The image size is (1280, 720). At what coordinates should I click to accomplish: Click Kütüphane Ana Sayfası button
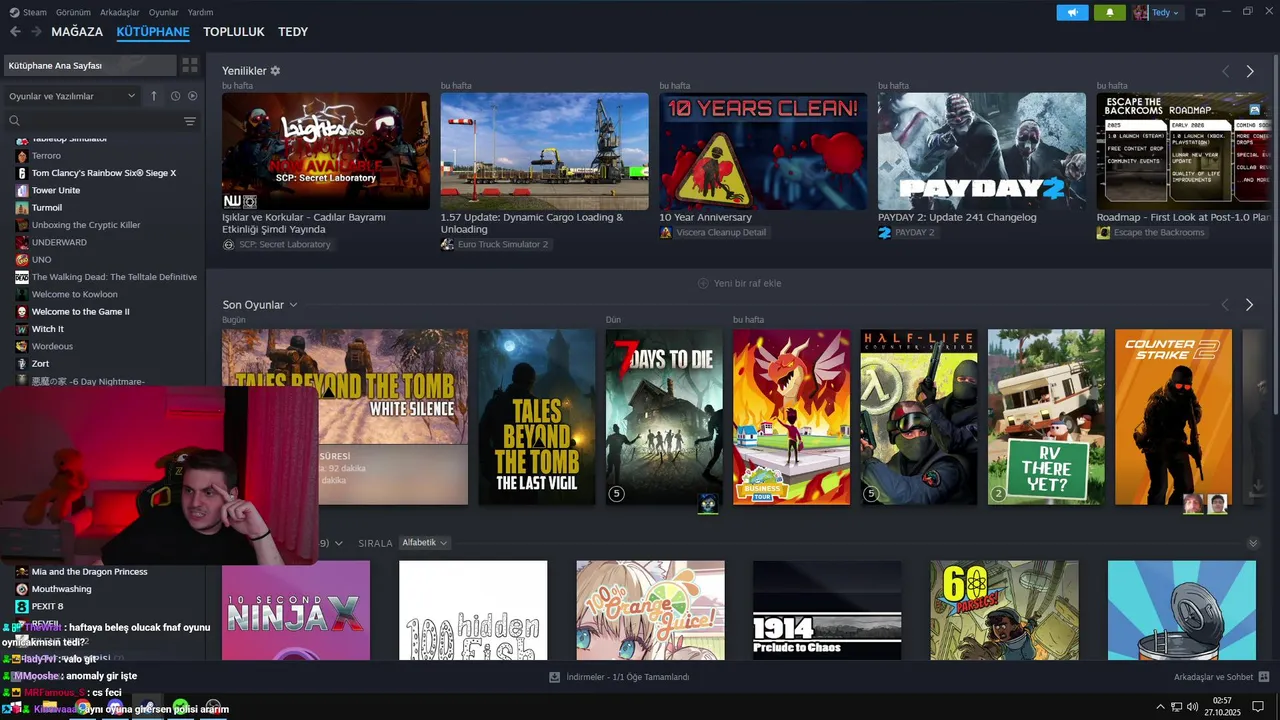[x=89, y=65]
